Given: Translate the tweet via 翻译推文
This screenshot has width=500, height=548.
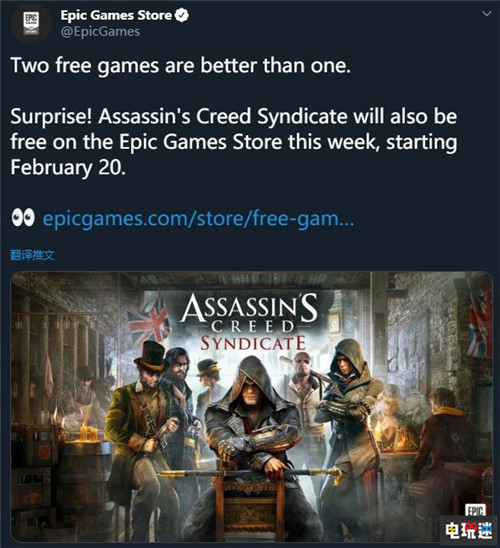Looking at the screenshot, I should [32, 255].
